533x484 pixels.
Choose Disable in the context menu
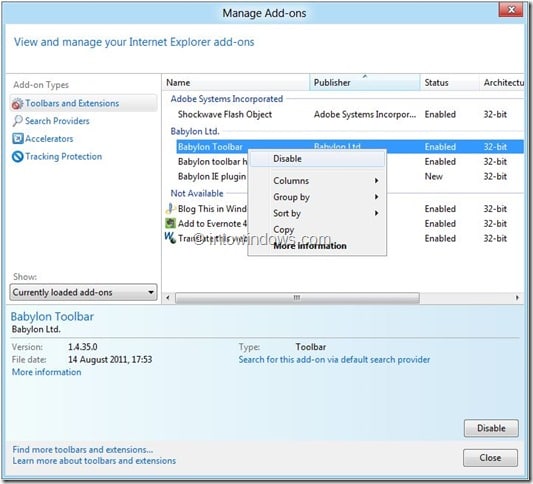317,159
